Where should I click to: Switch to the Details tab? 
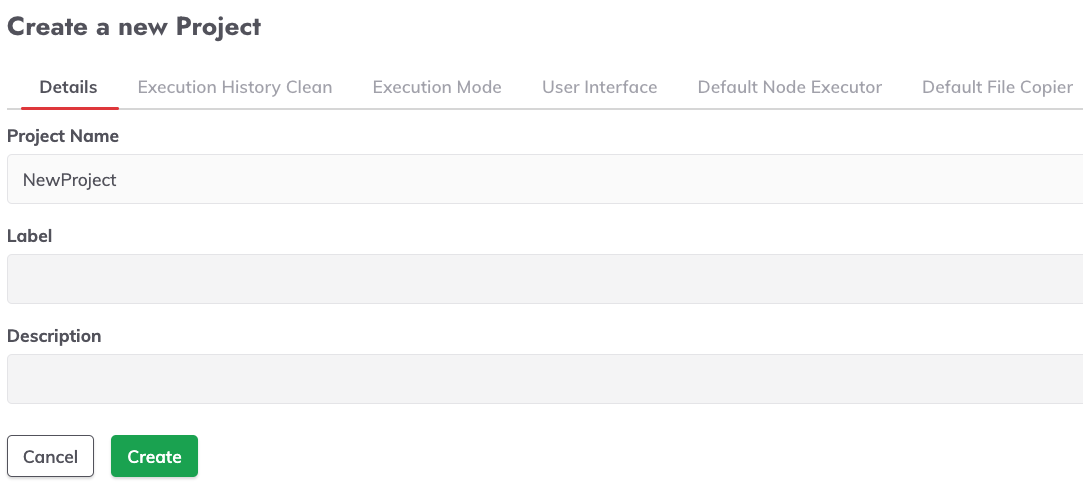(68, 88)
